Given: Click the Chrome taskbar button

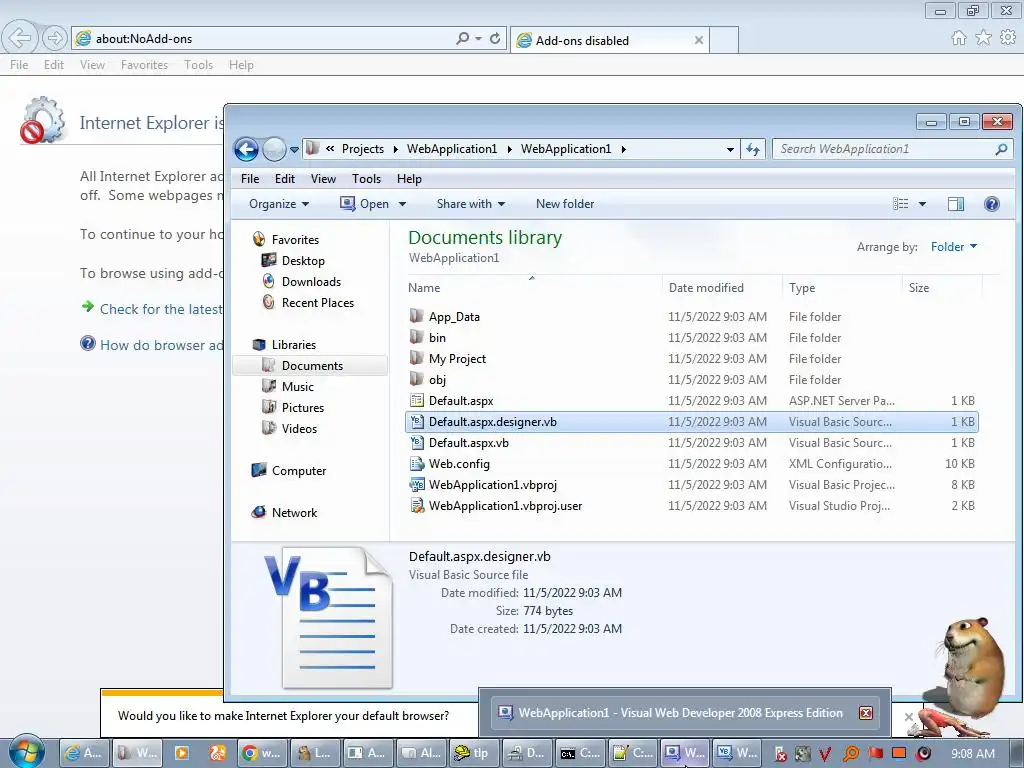Looking at the screenshot, I should click(x=261, y=753).
